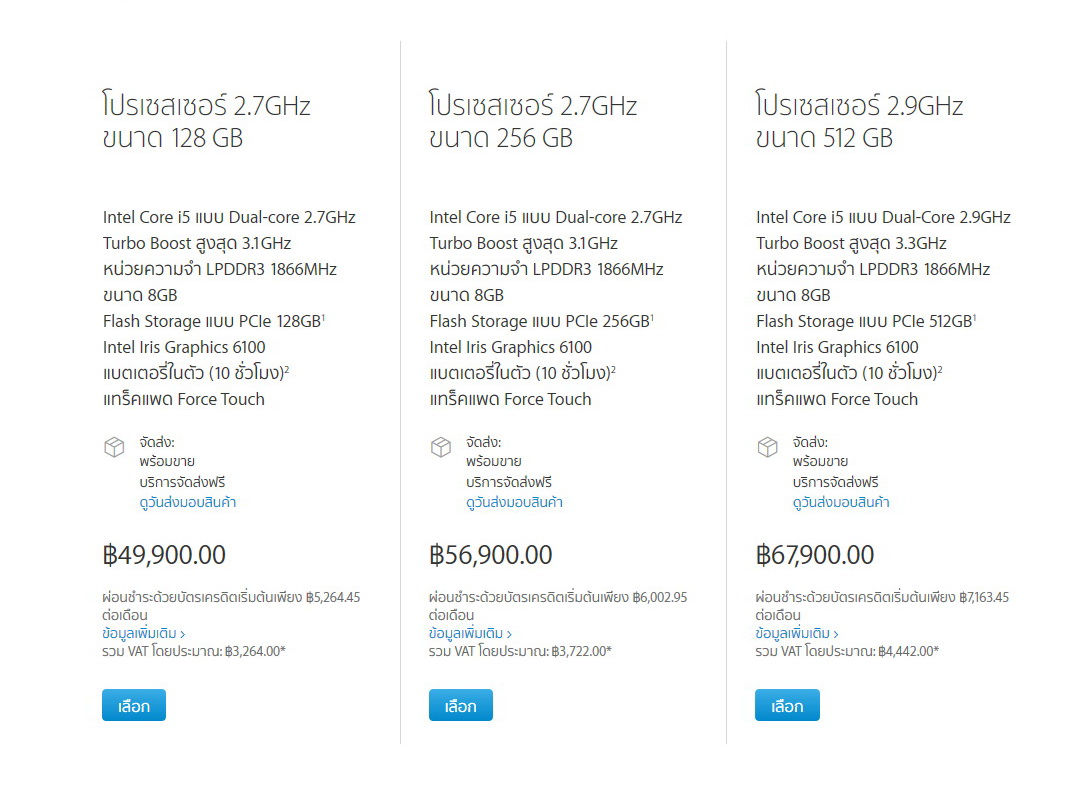Click the shipping box icon for 128 GB model
1082x802 pixels.
pyautogui.click(x=114, y=447)
